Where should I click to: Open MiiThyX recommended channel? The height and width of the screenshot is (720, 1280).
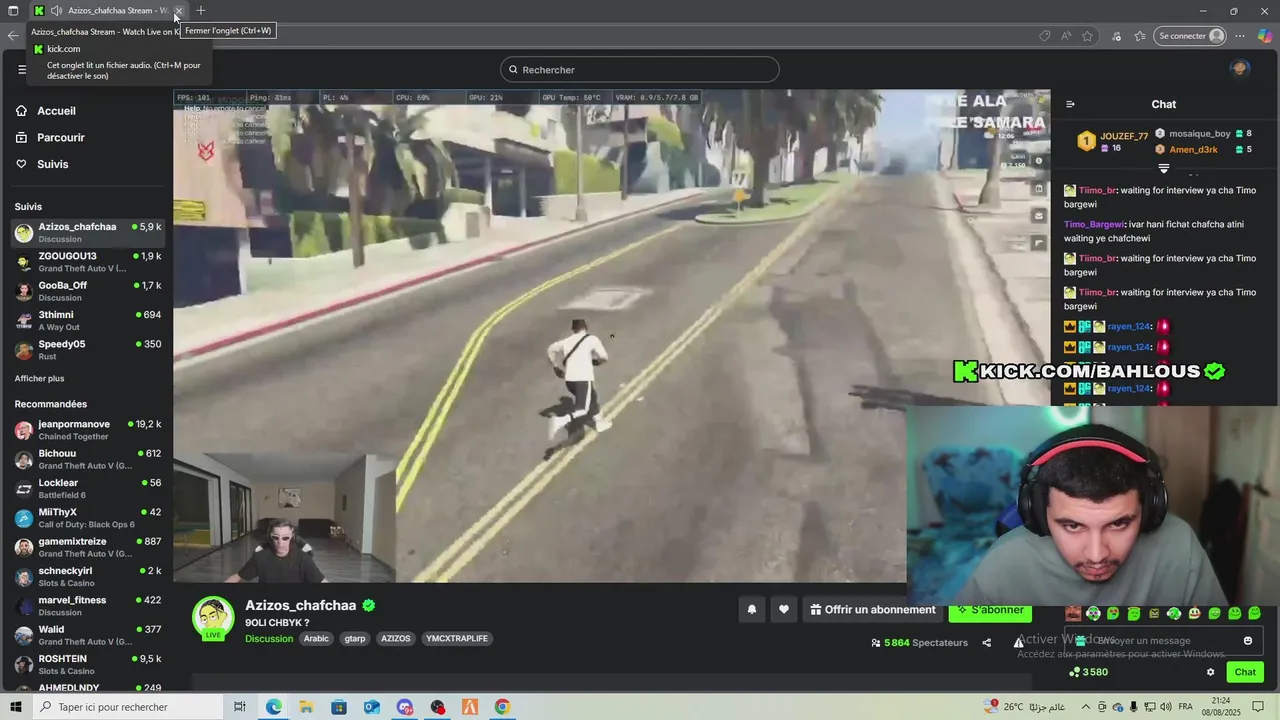point(88,518)
